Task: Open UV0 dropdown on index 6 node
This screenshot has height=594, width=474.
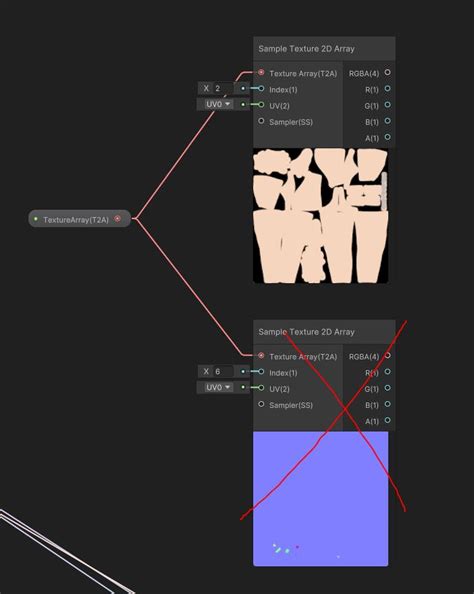Action: coord(218,387)
